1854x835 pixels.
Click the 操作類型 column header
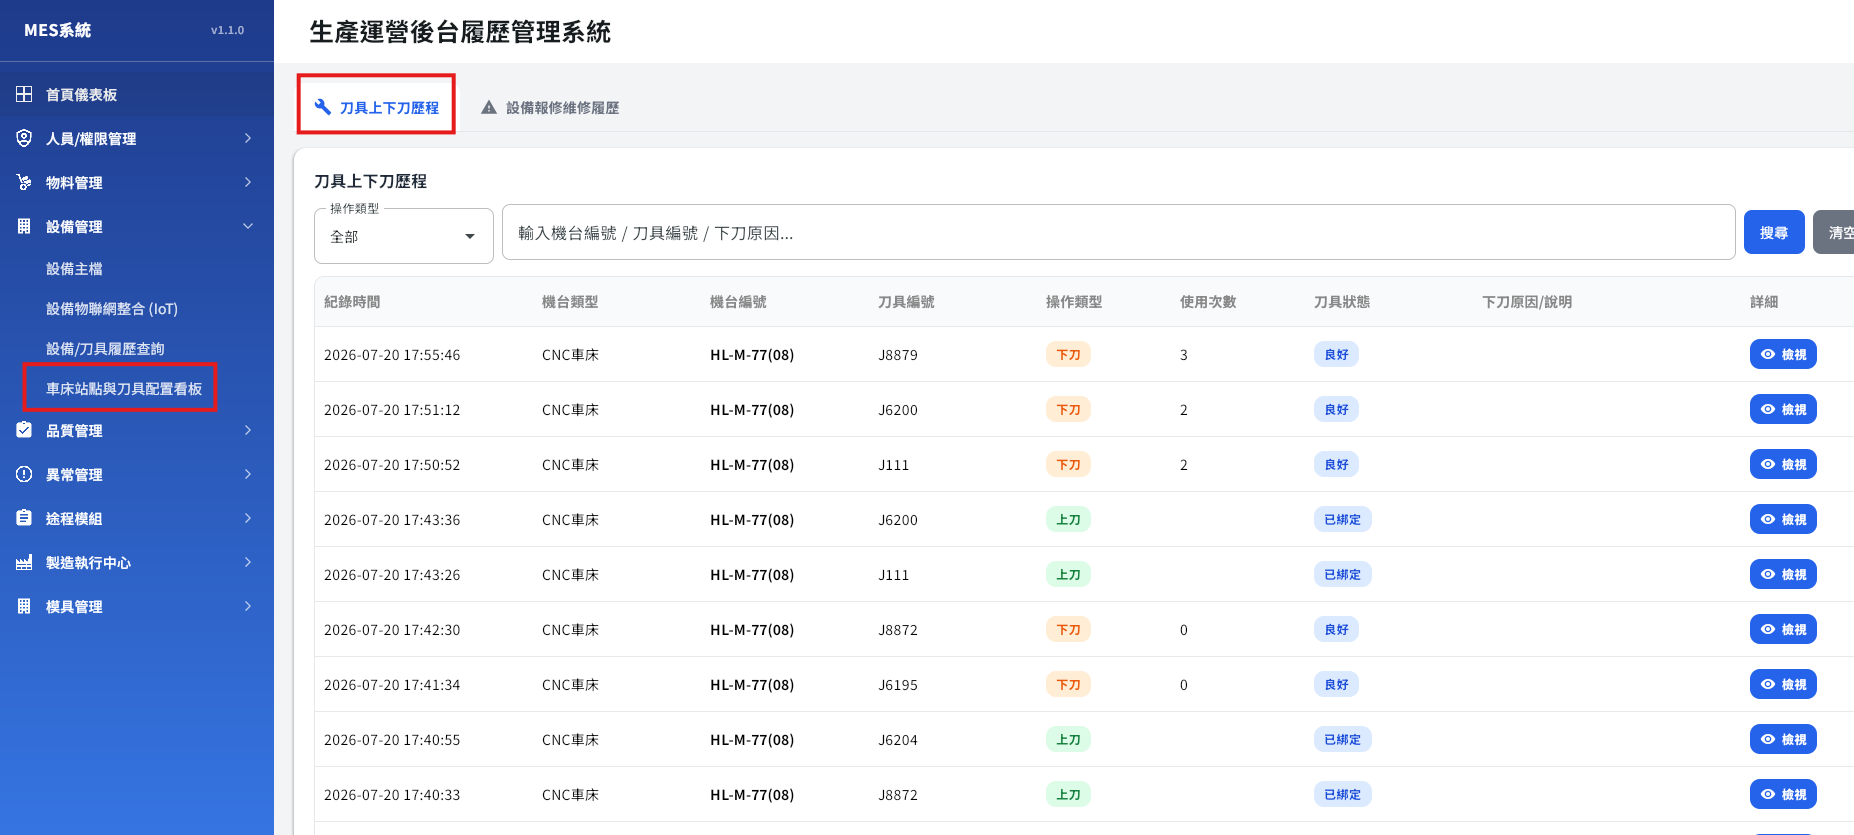pyautogui.click(x=1074, y=302)
